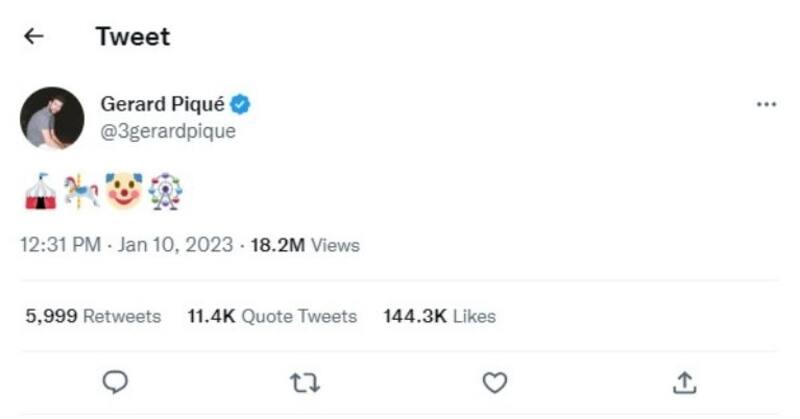Click the share upload icon
Screen dimensions: 800x419
point(686,381)
